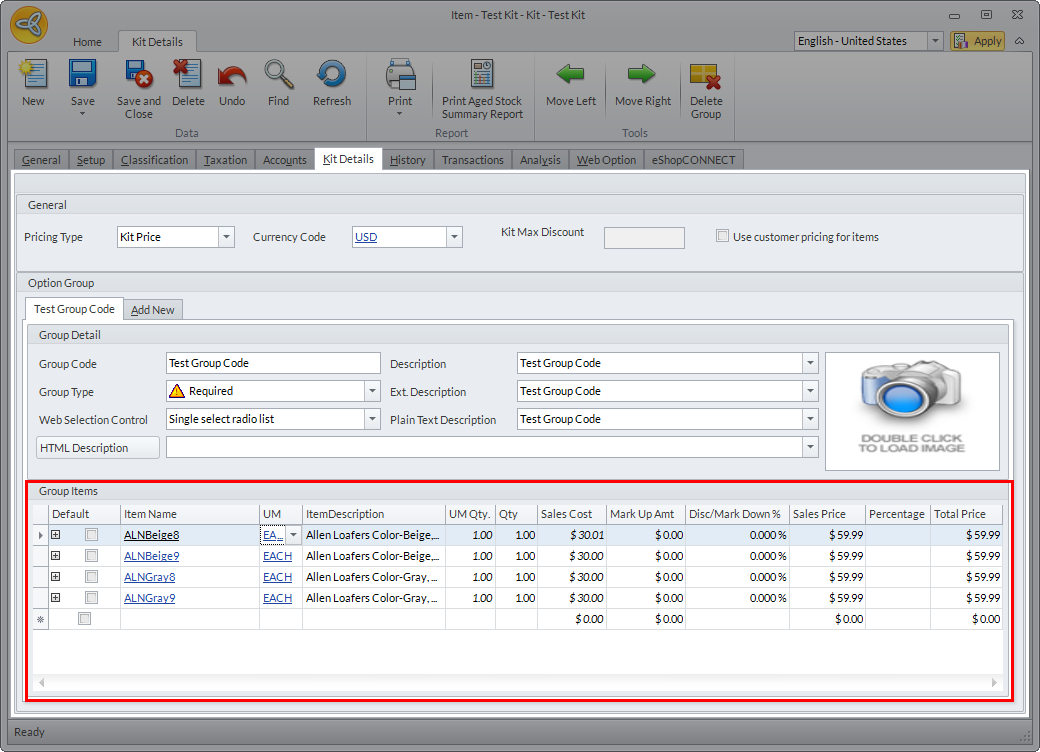Enable Use customer pricing for items
1040x752 pixels.
[x=723, y=237]
